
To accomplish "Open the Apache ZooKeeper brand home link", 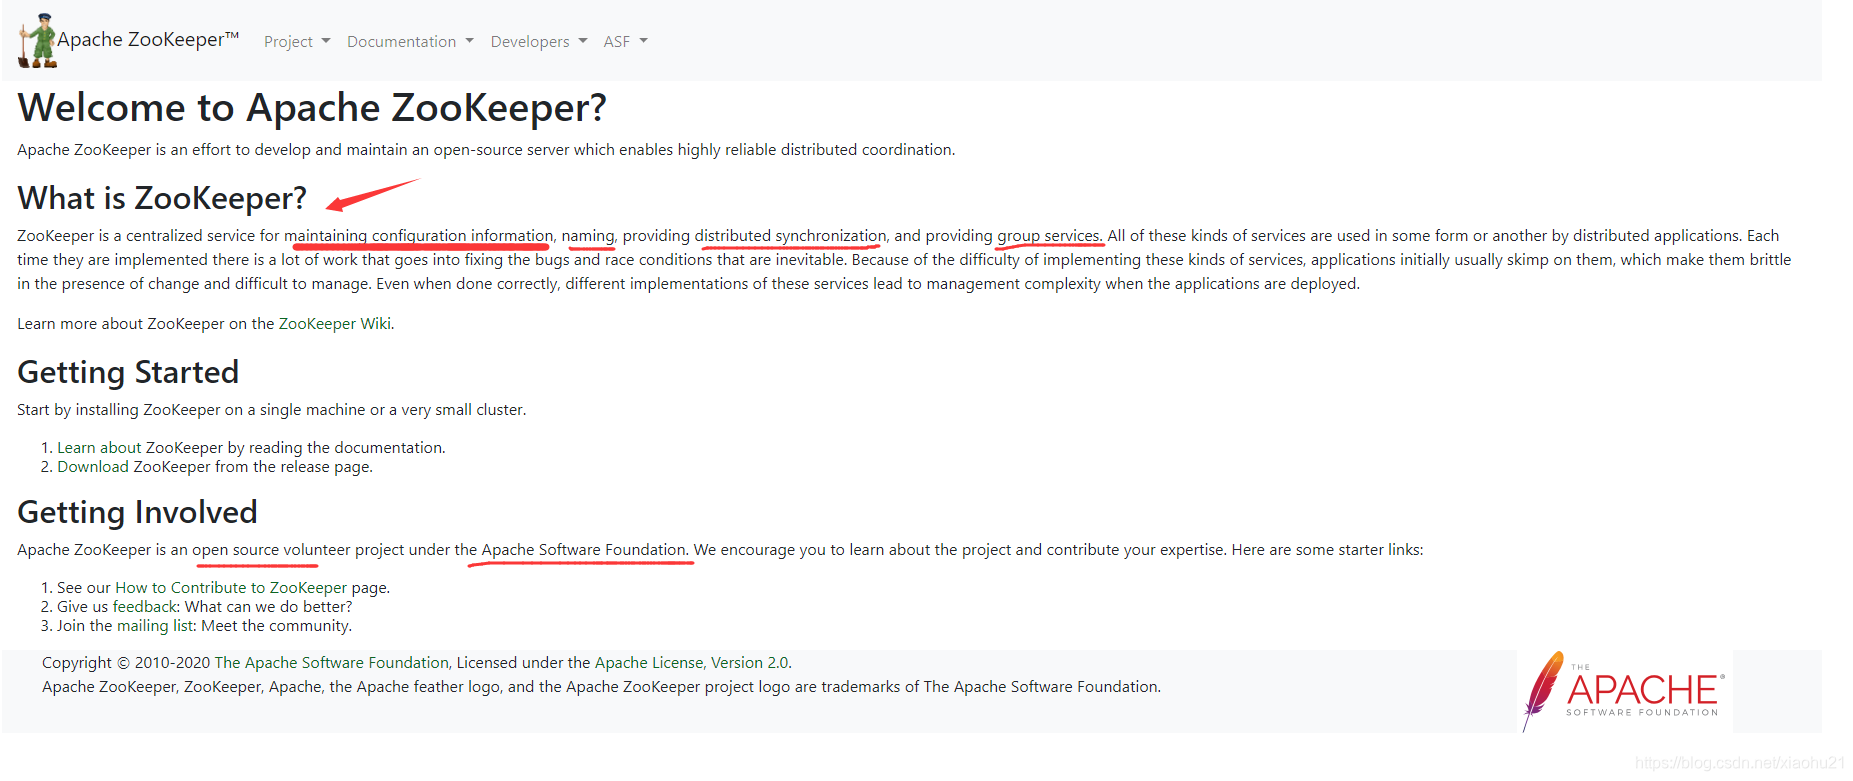I will pyautogui.click(x=148, y=40).
